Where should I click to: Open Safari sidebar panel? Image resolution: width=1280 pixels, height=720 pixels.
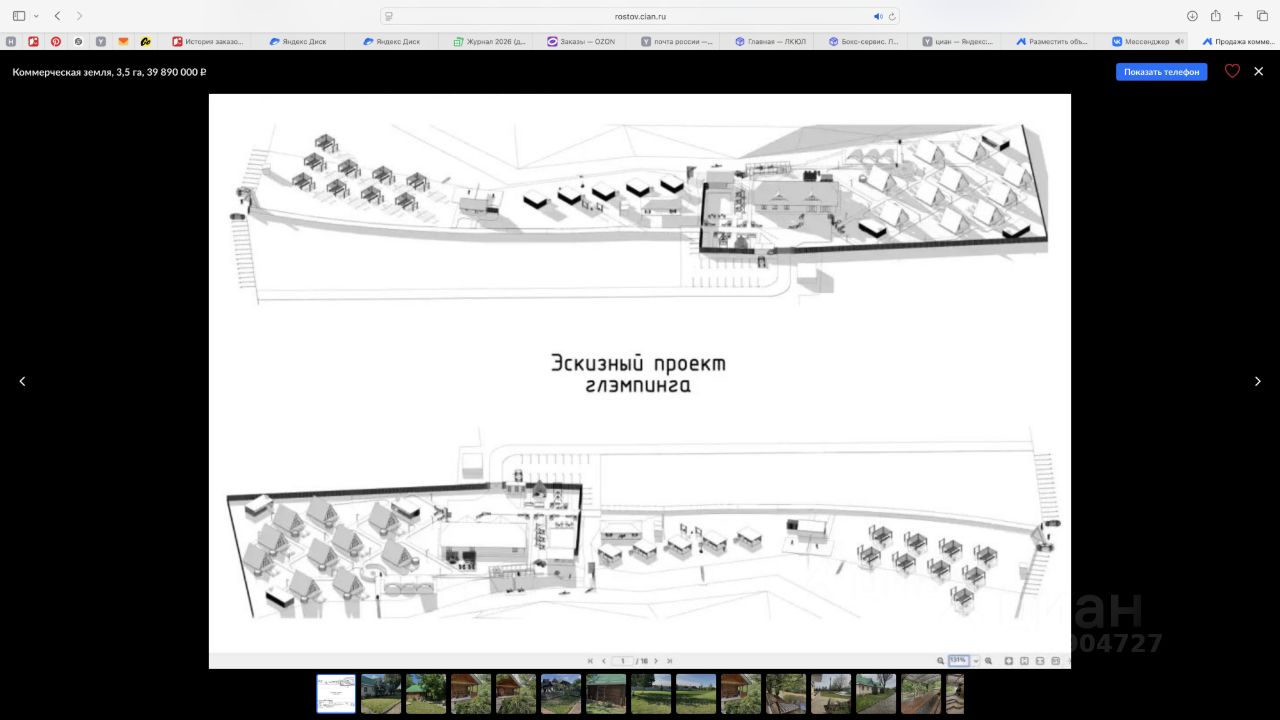point(19,16)
